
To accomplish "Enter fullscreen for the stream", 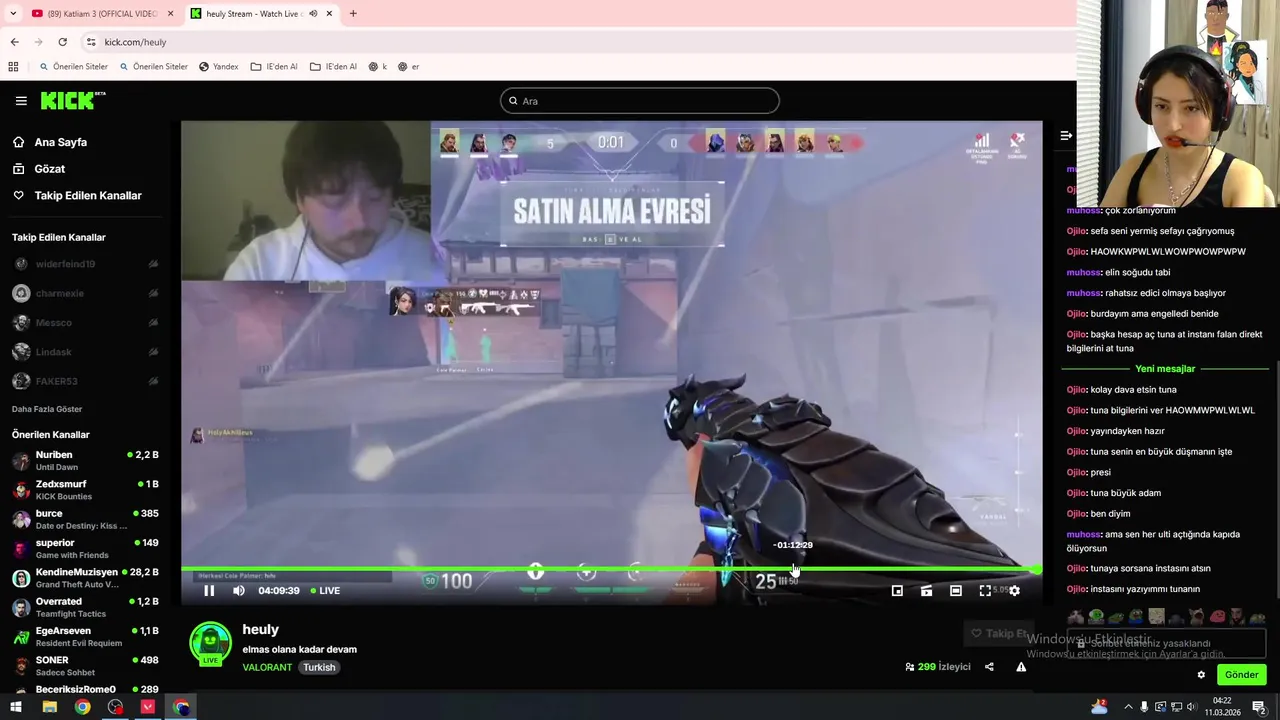I will pos(985,591).
